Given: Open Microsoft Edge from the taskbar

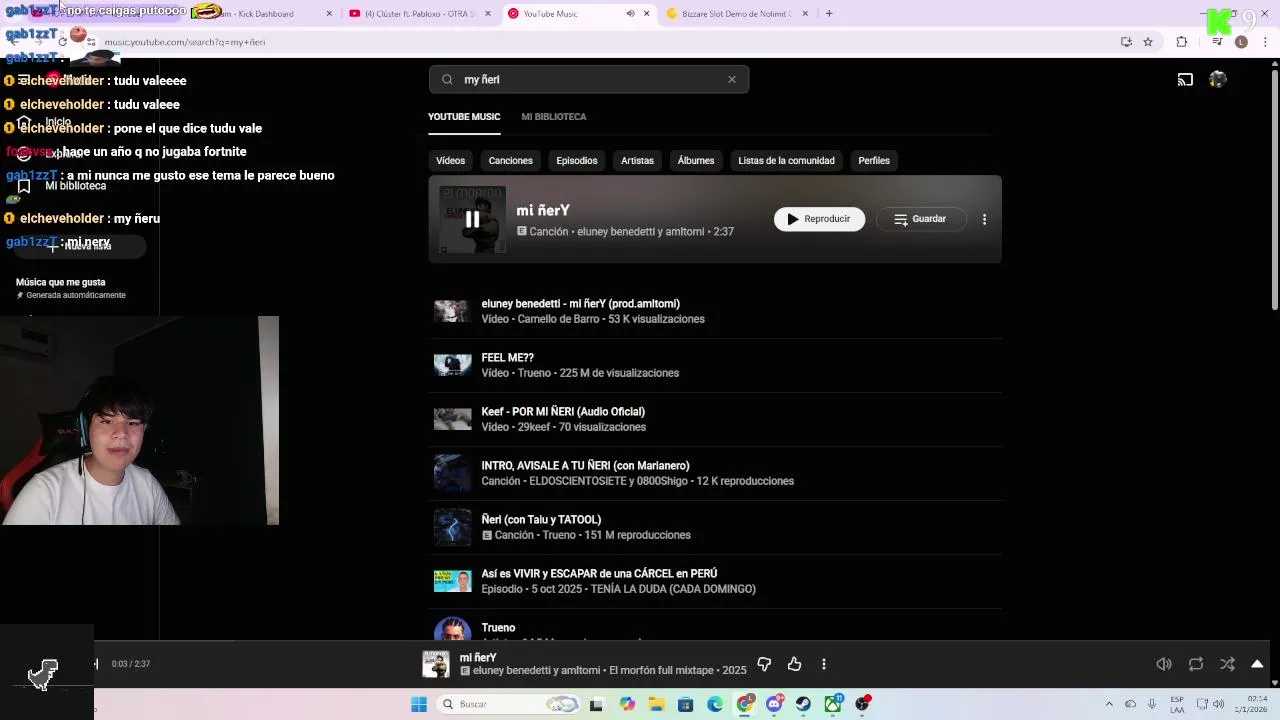Looking at the screenshot, I should (x=715, y=704).
